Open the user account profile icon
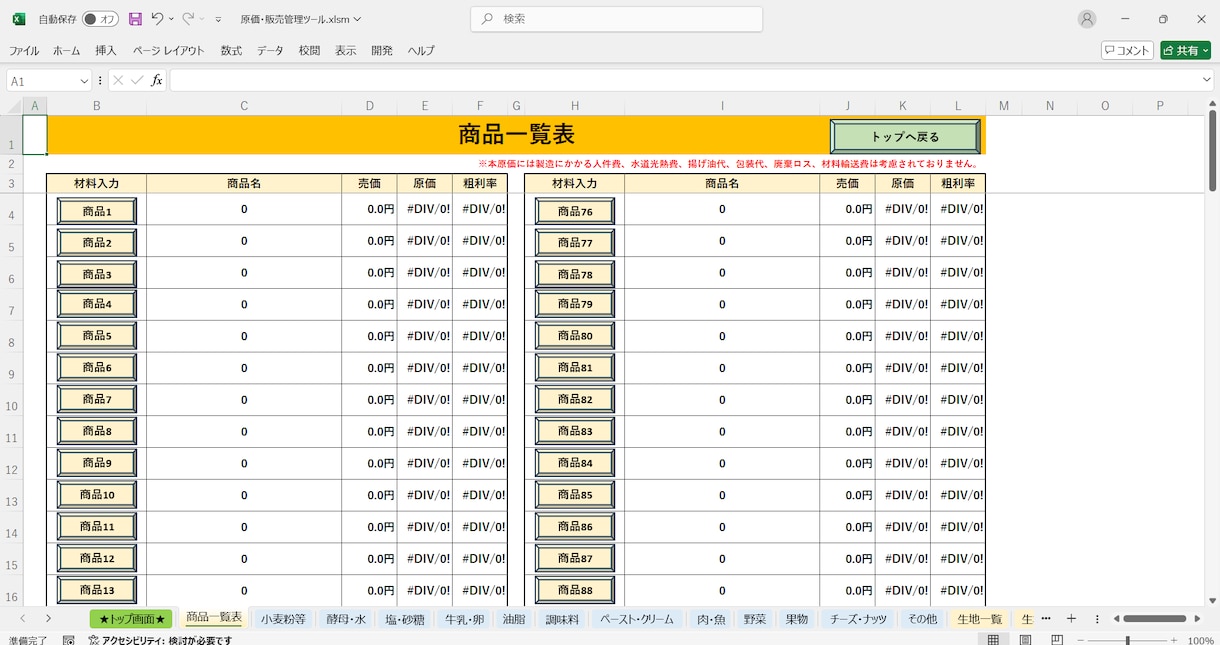1220x645 pixels. (1087, 19)
